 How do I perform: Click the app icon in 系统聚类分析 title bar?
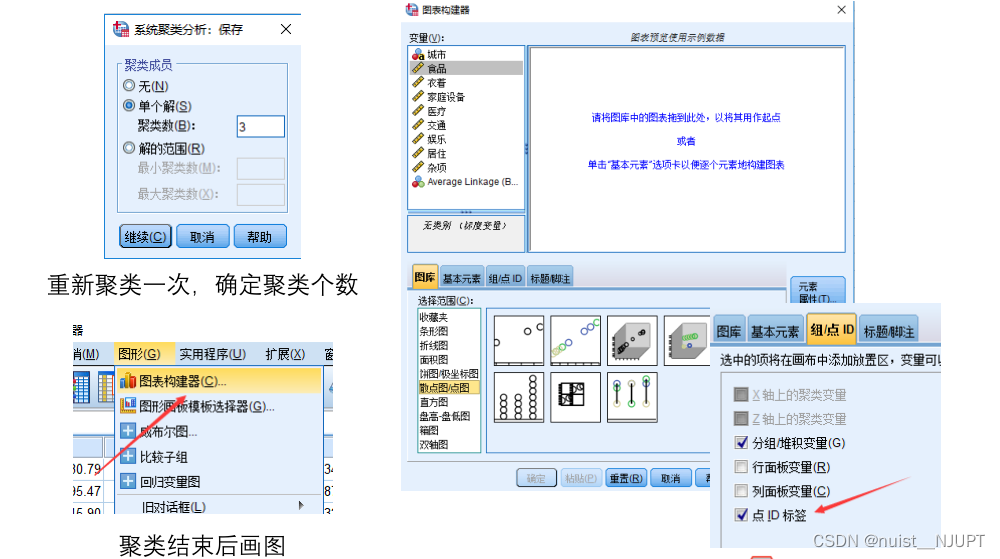pos(121,29)
